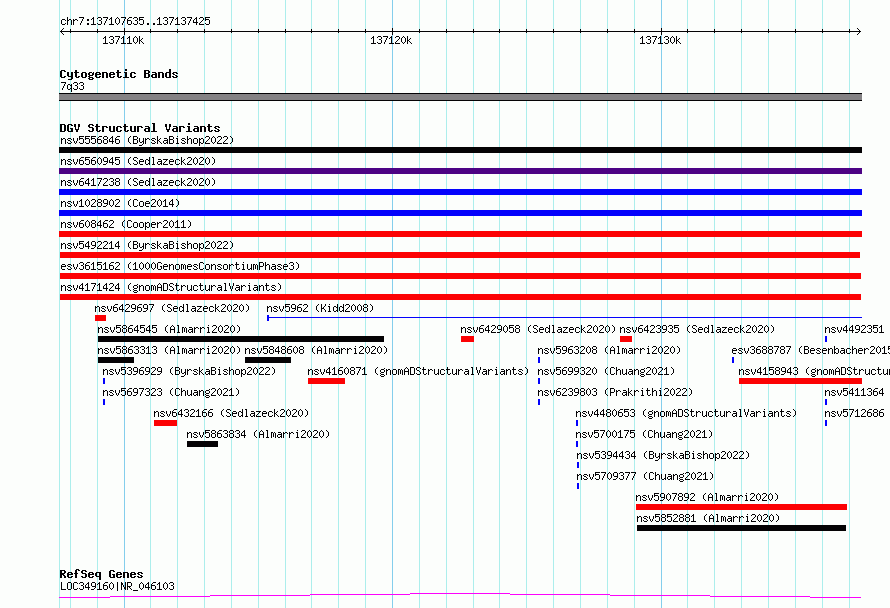Click the nsv4480653 (gnomADStructuralVariants) label
Screen dimensions: 890x608
point(686,413)
